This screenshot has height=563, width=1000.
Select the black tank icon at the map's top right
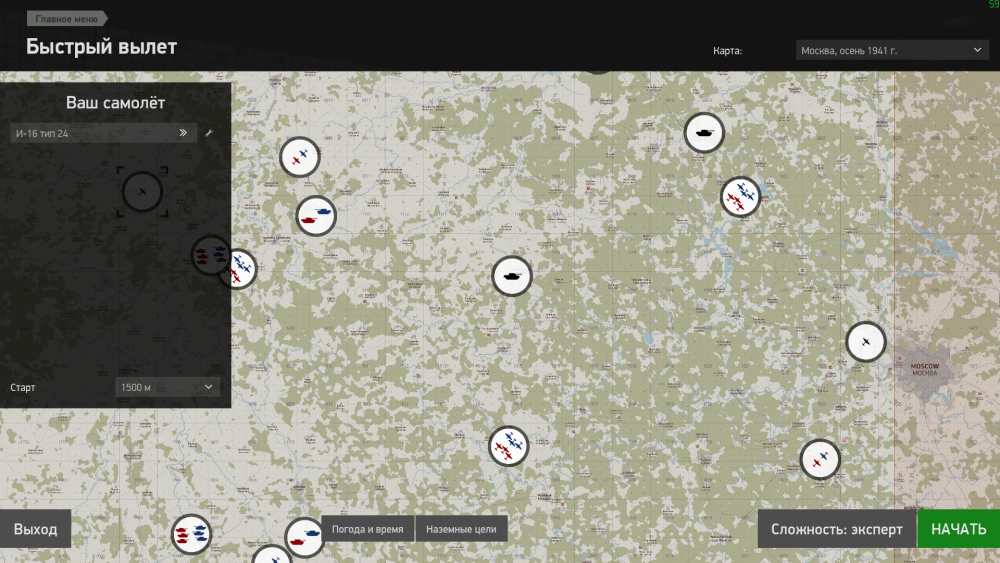pos(704,133)
